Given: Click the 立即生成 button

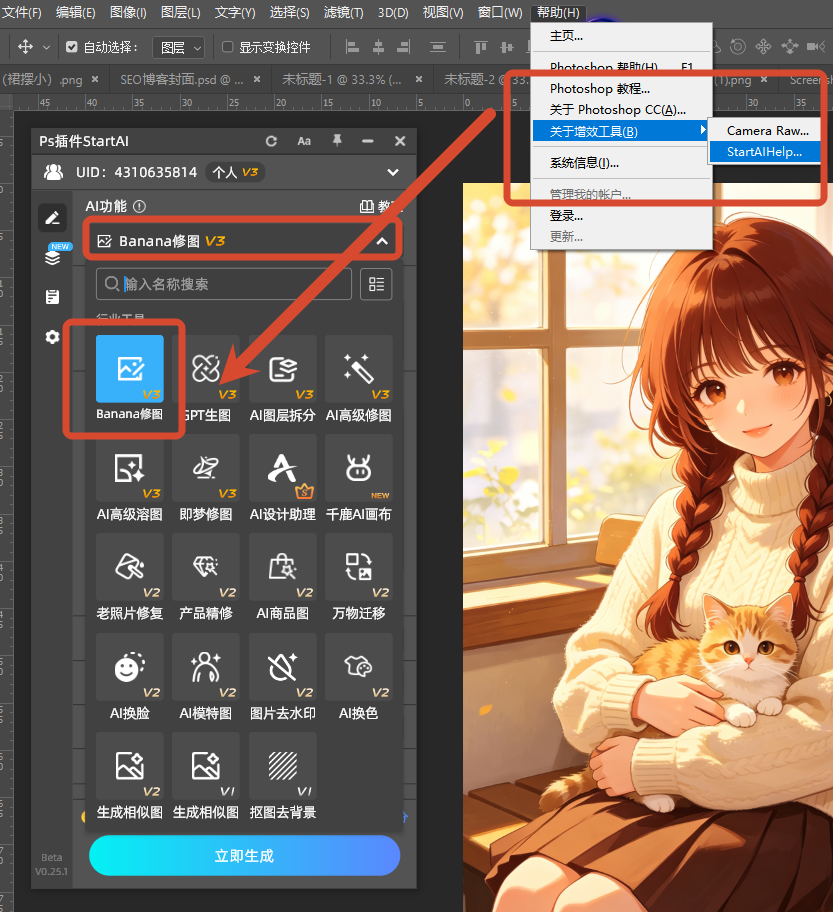Looking at the screenshot, I should click(x=244, y=856).
